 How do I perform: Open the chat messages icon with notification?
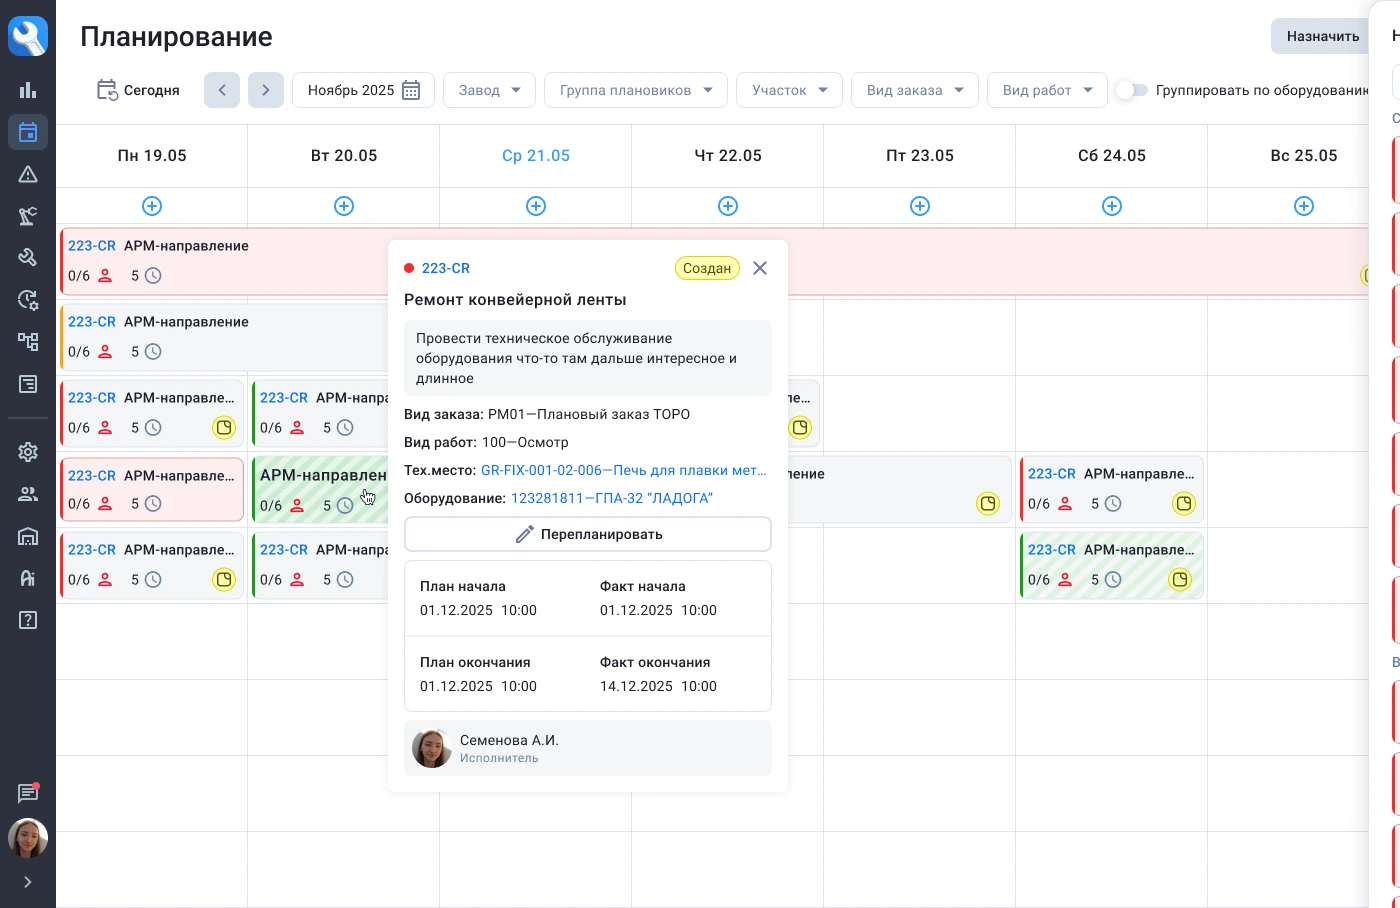click(x=28, y=793)
